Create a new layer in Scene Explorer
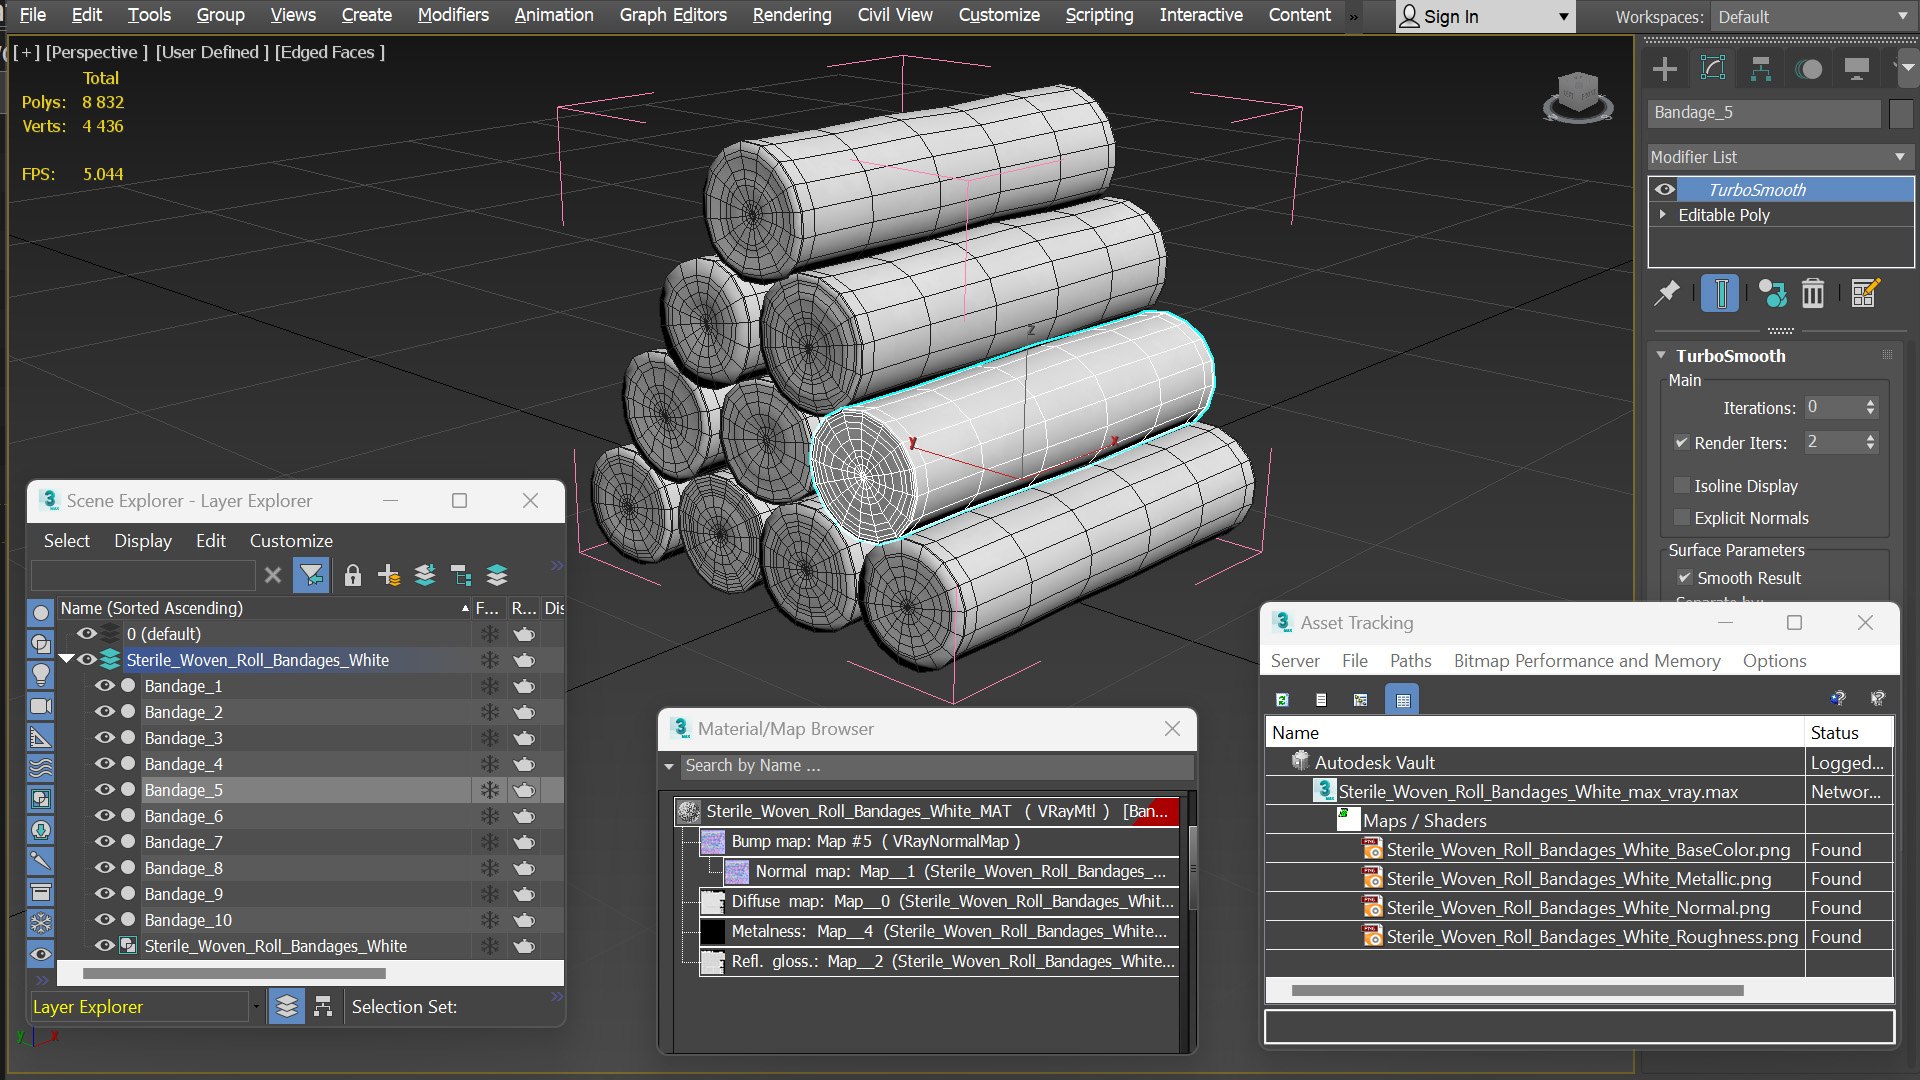The image size is (1920, 1080). [x=389, y=575]
